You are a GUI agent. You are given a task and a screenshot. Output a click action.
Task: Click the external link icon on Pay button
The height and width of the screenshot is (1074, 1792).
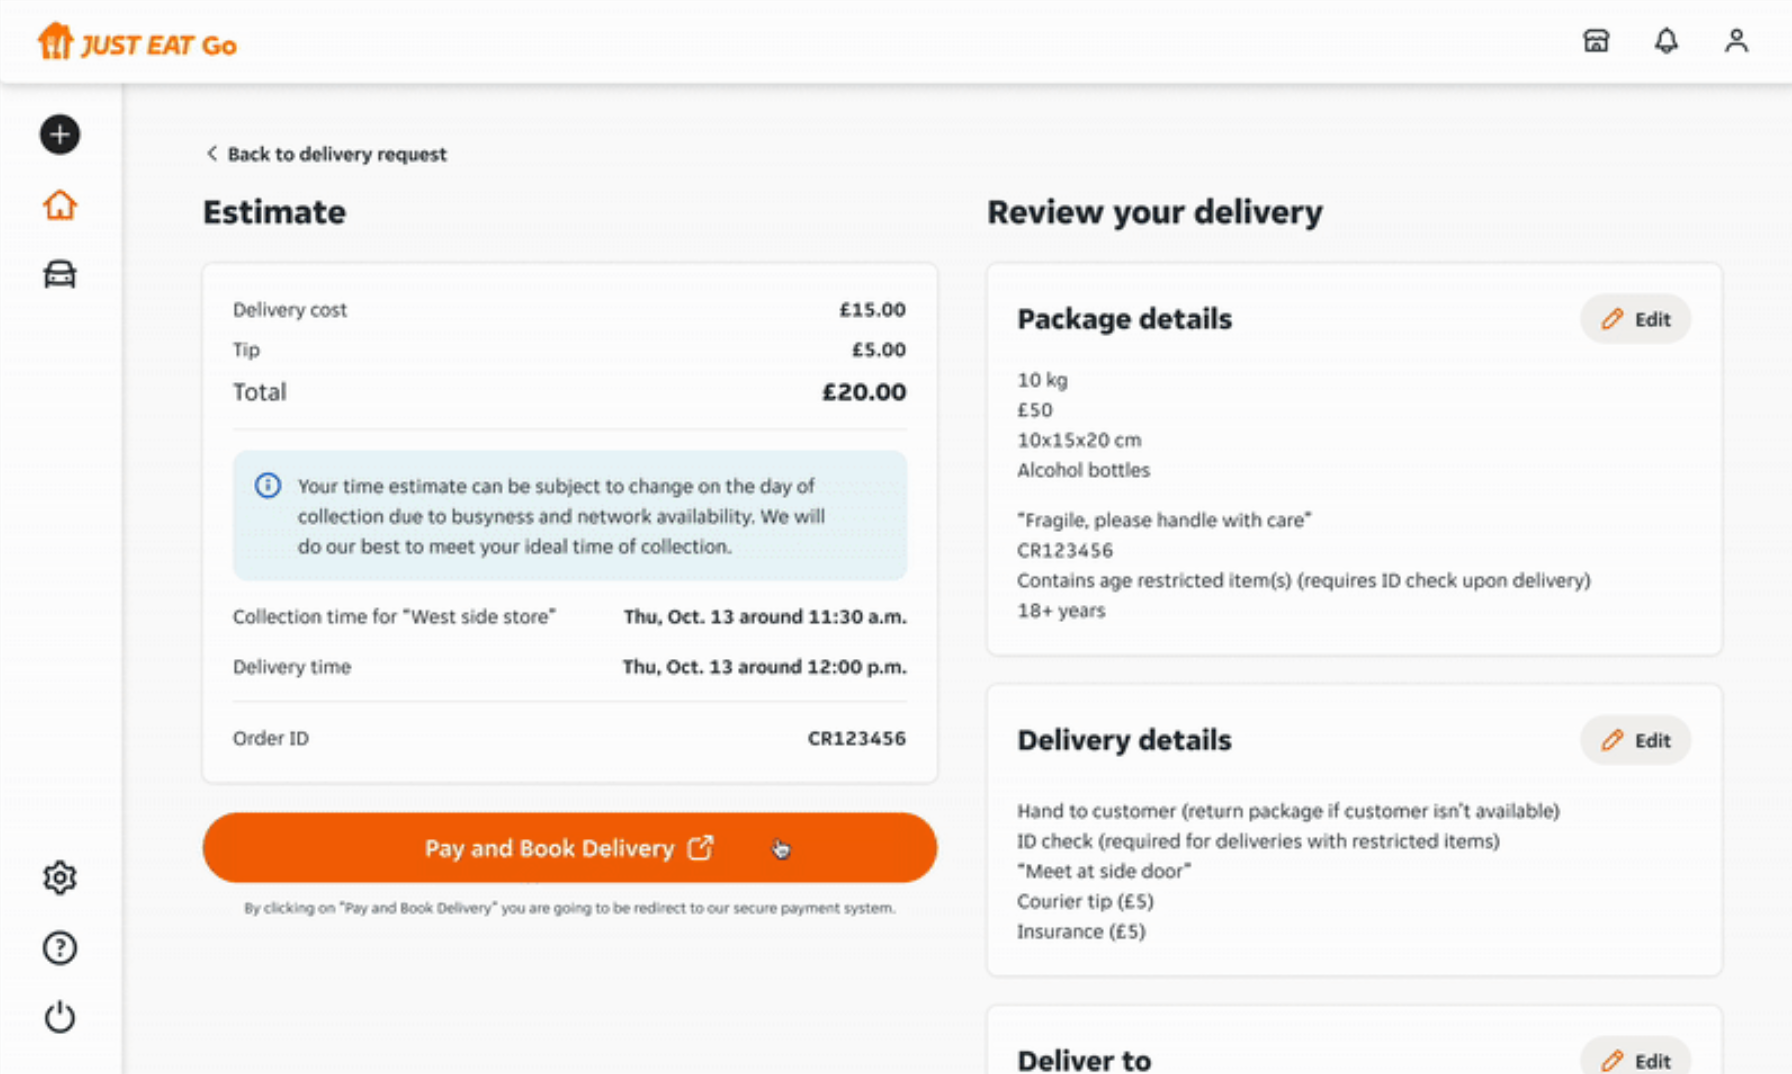click(x=701, y=848)
